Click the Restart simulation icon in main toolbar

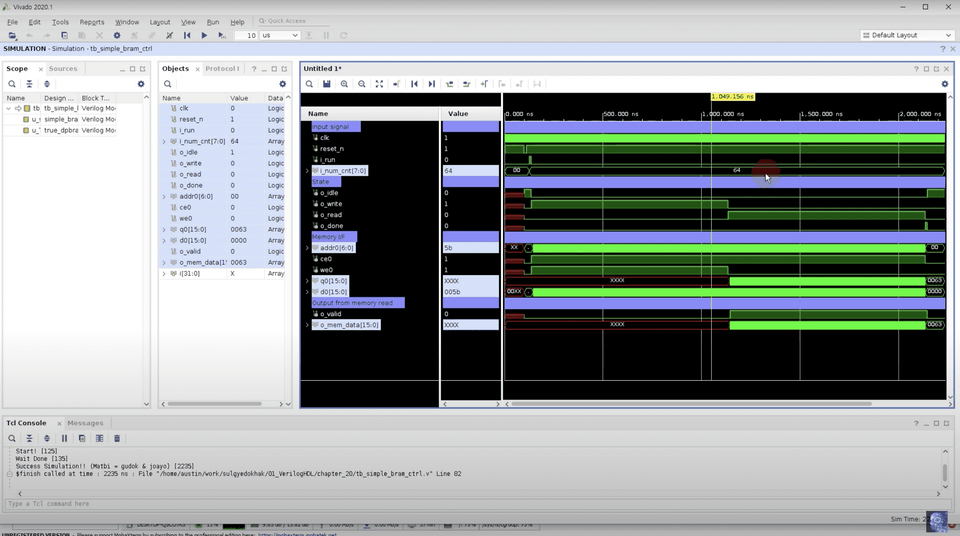click(x=187, y=35)
